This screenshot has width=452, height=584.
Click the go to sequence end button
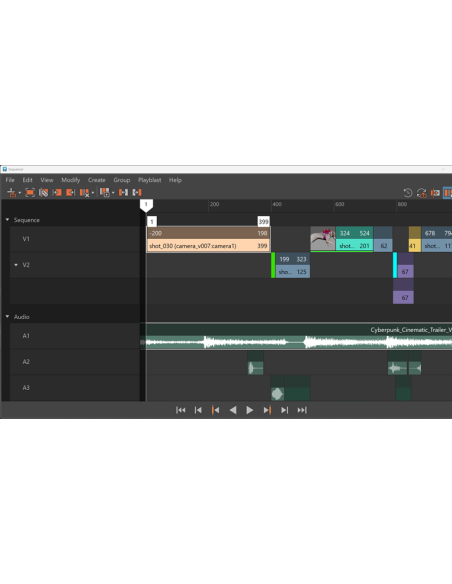(302, 410)
